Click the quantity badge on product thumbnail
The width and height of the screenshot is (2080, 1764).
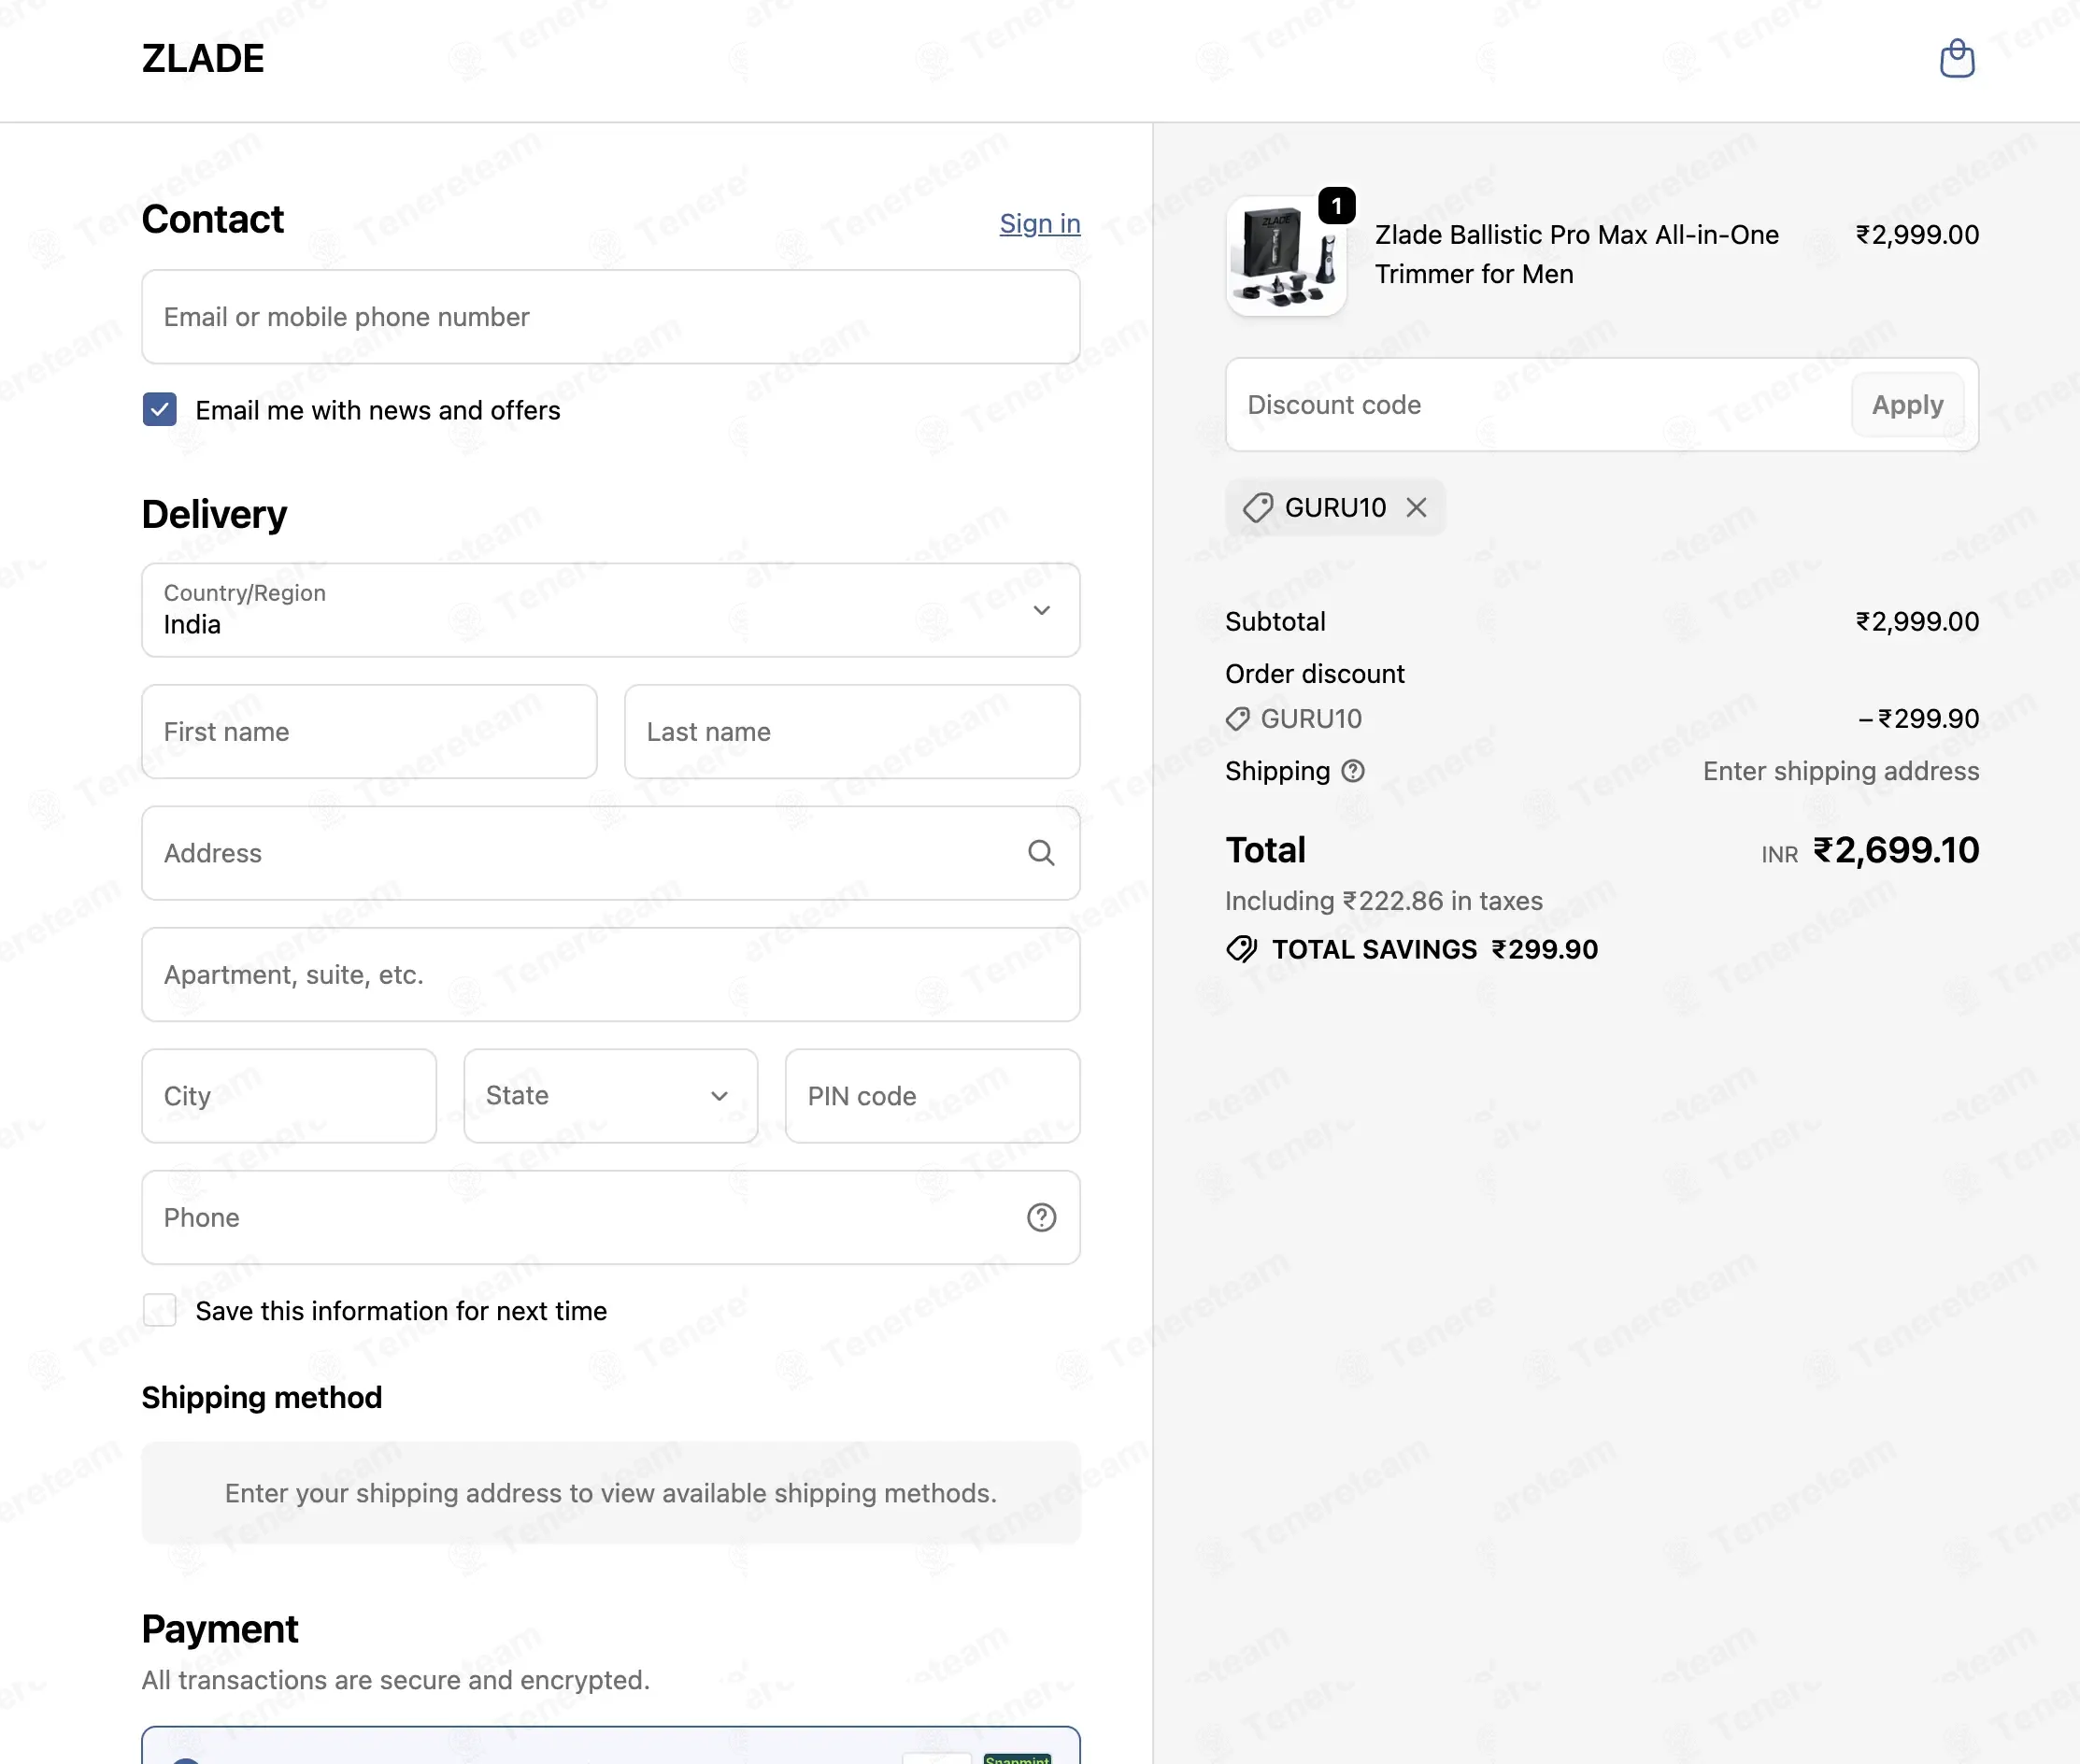click(1337, 206)
